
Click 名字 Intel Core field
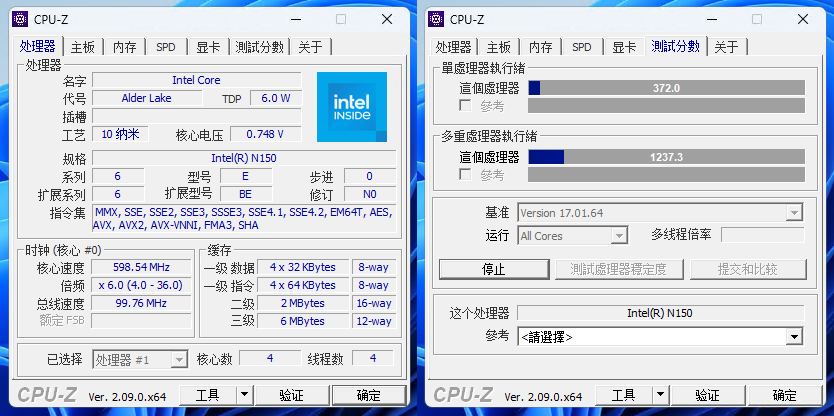(197, 80)
